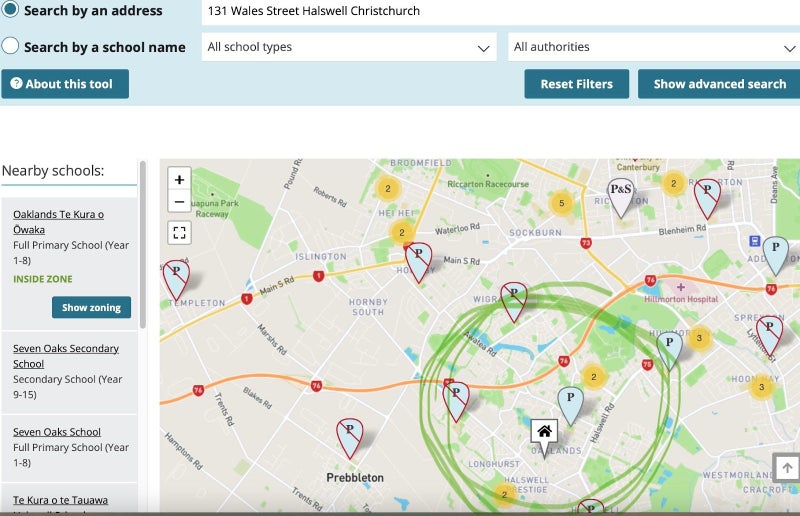Open the All school types dropdown

(x=348, y=47)
